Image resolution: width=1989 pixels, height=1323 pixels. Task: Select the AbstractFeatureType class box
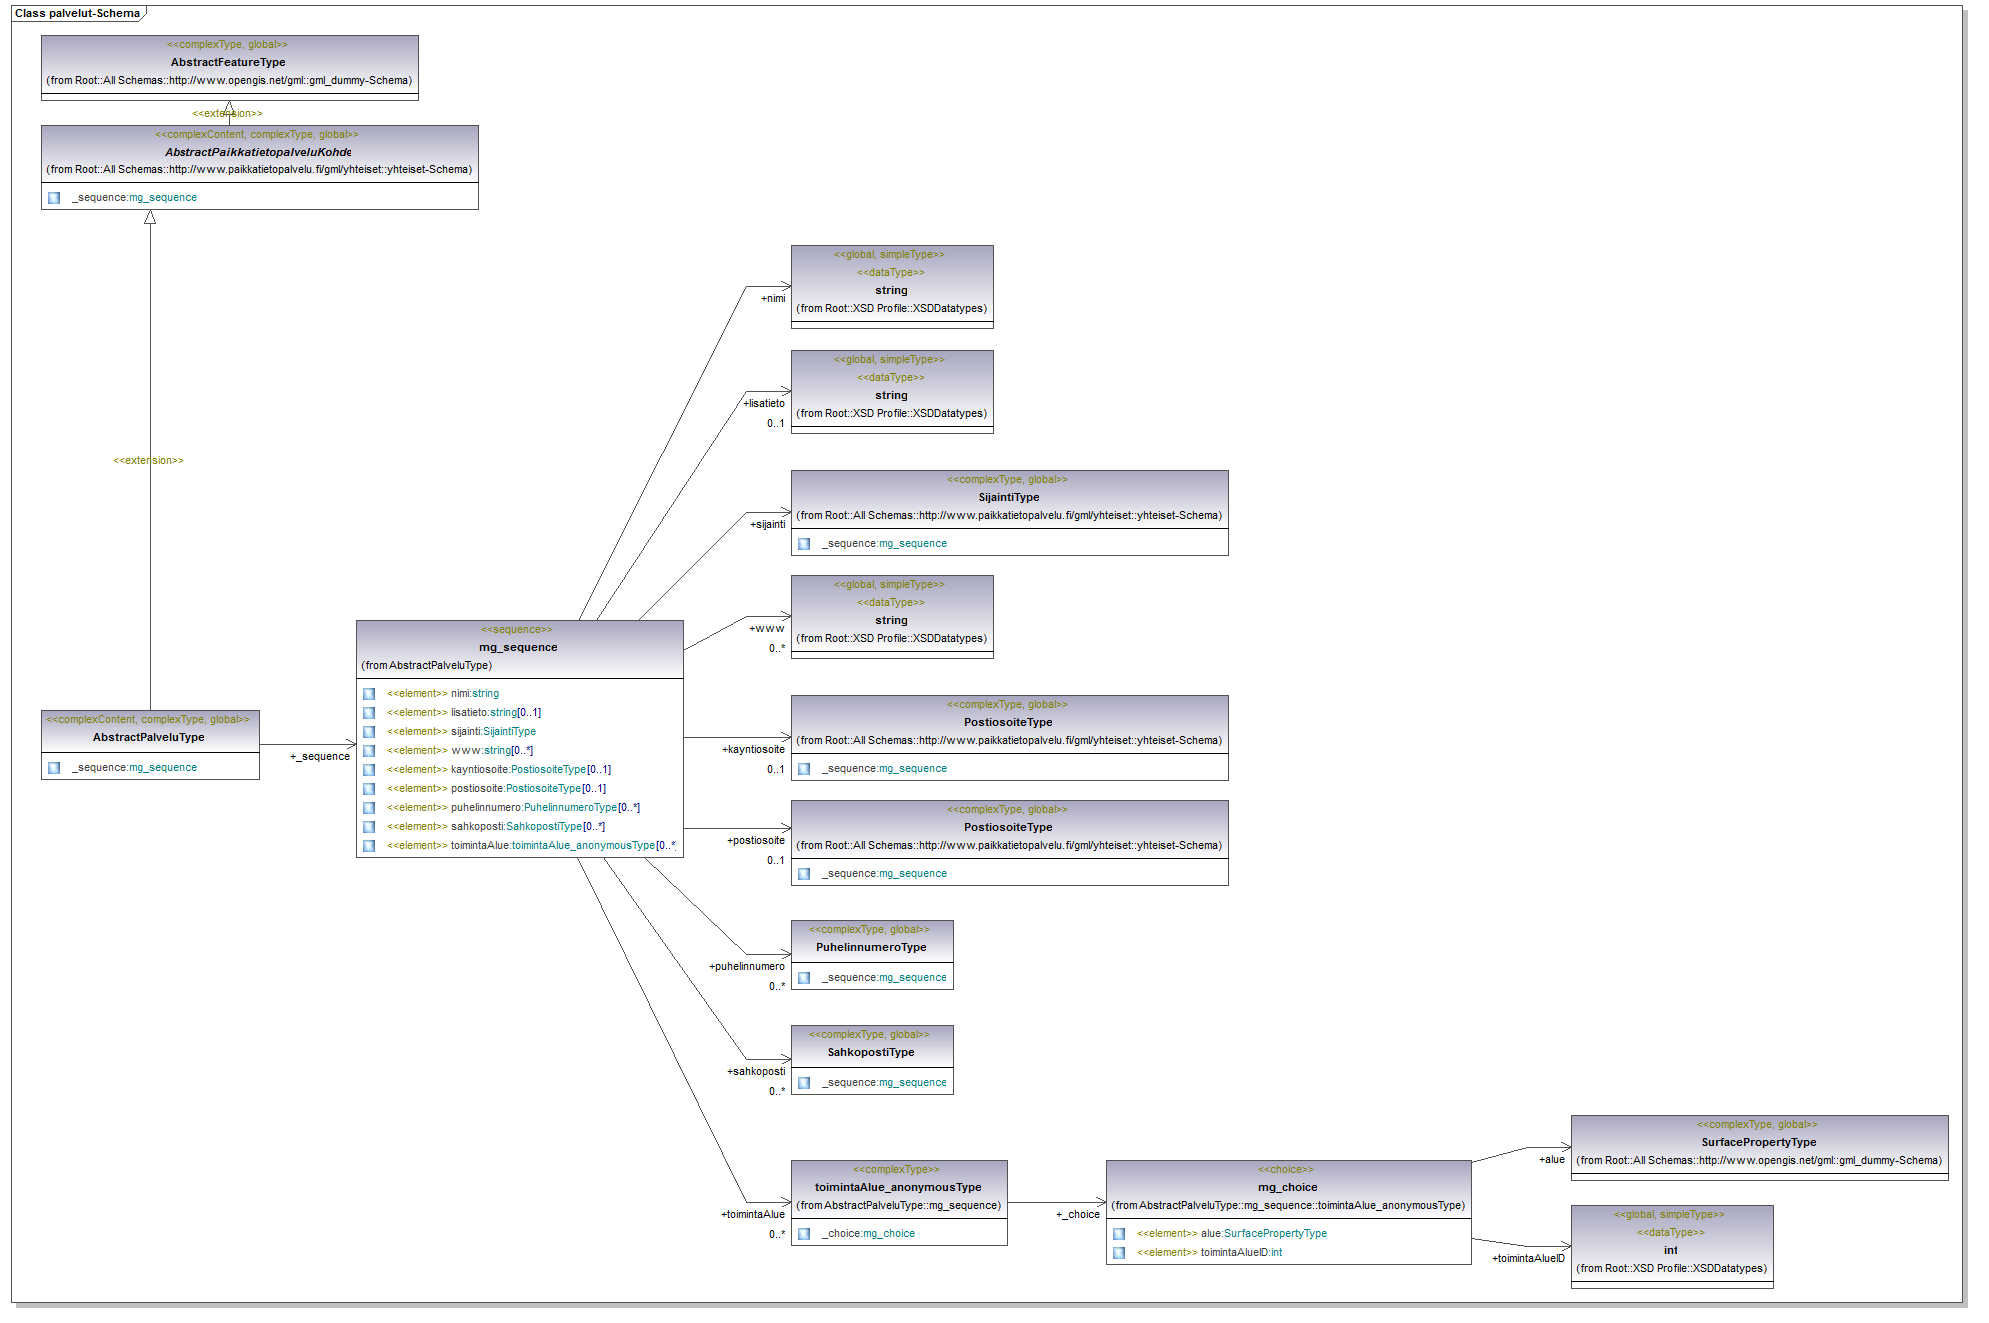point(230,68)
